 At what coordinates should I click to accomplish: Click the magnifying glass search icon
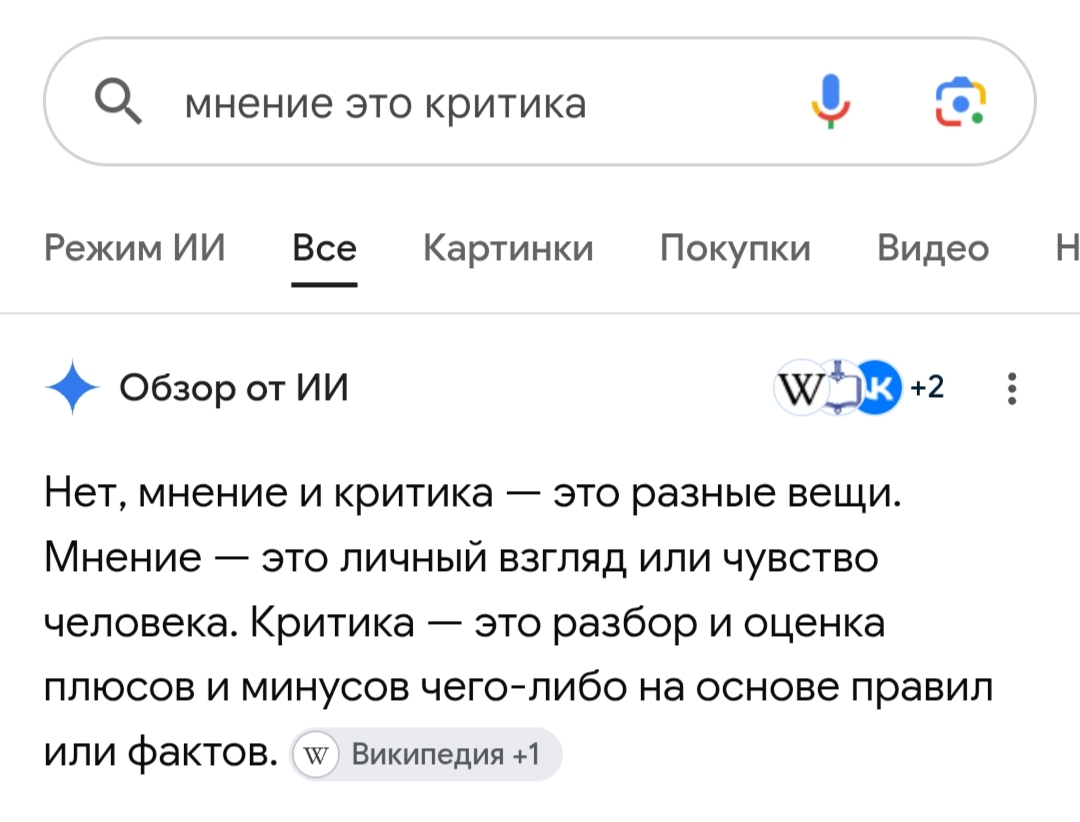point(118,101)
